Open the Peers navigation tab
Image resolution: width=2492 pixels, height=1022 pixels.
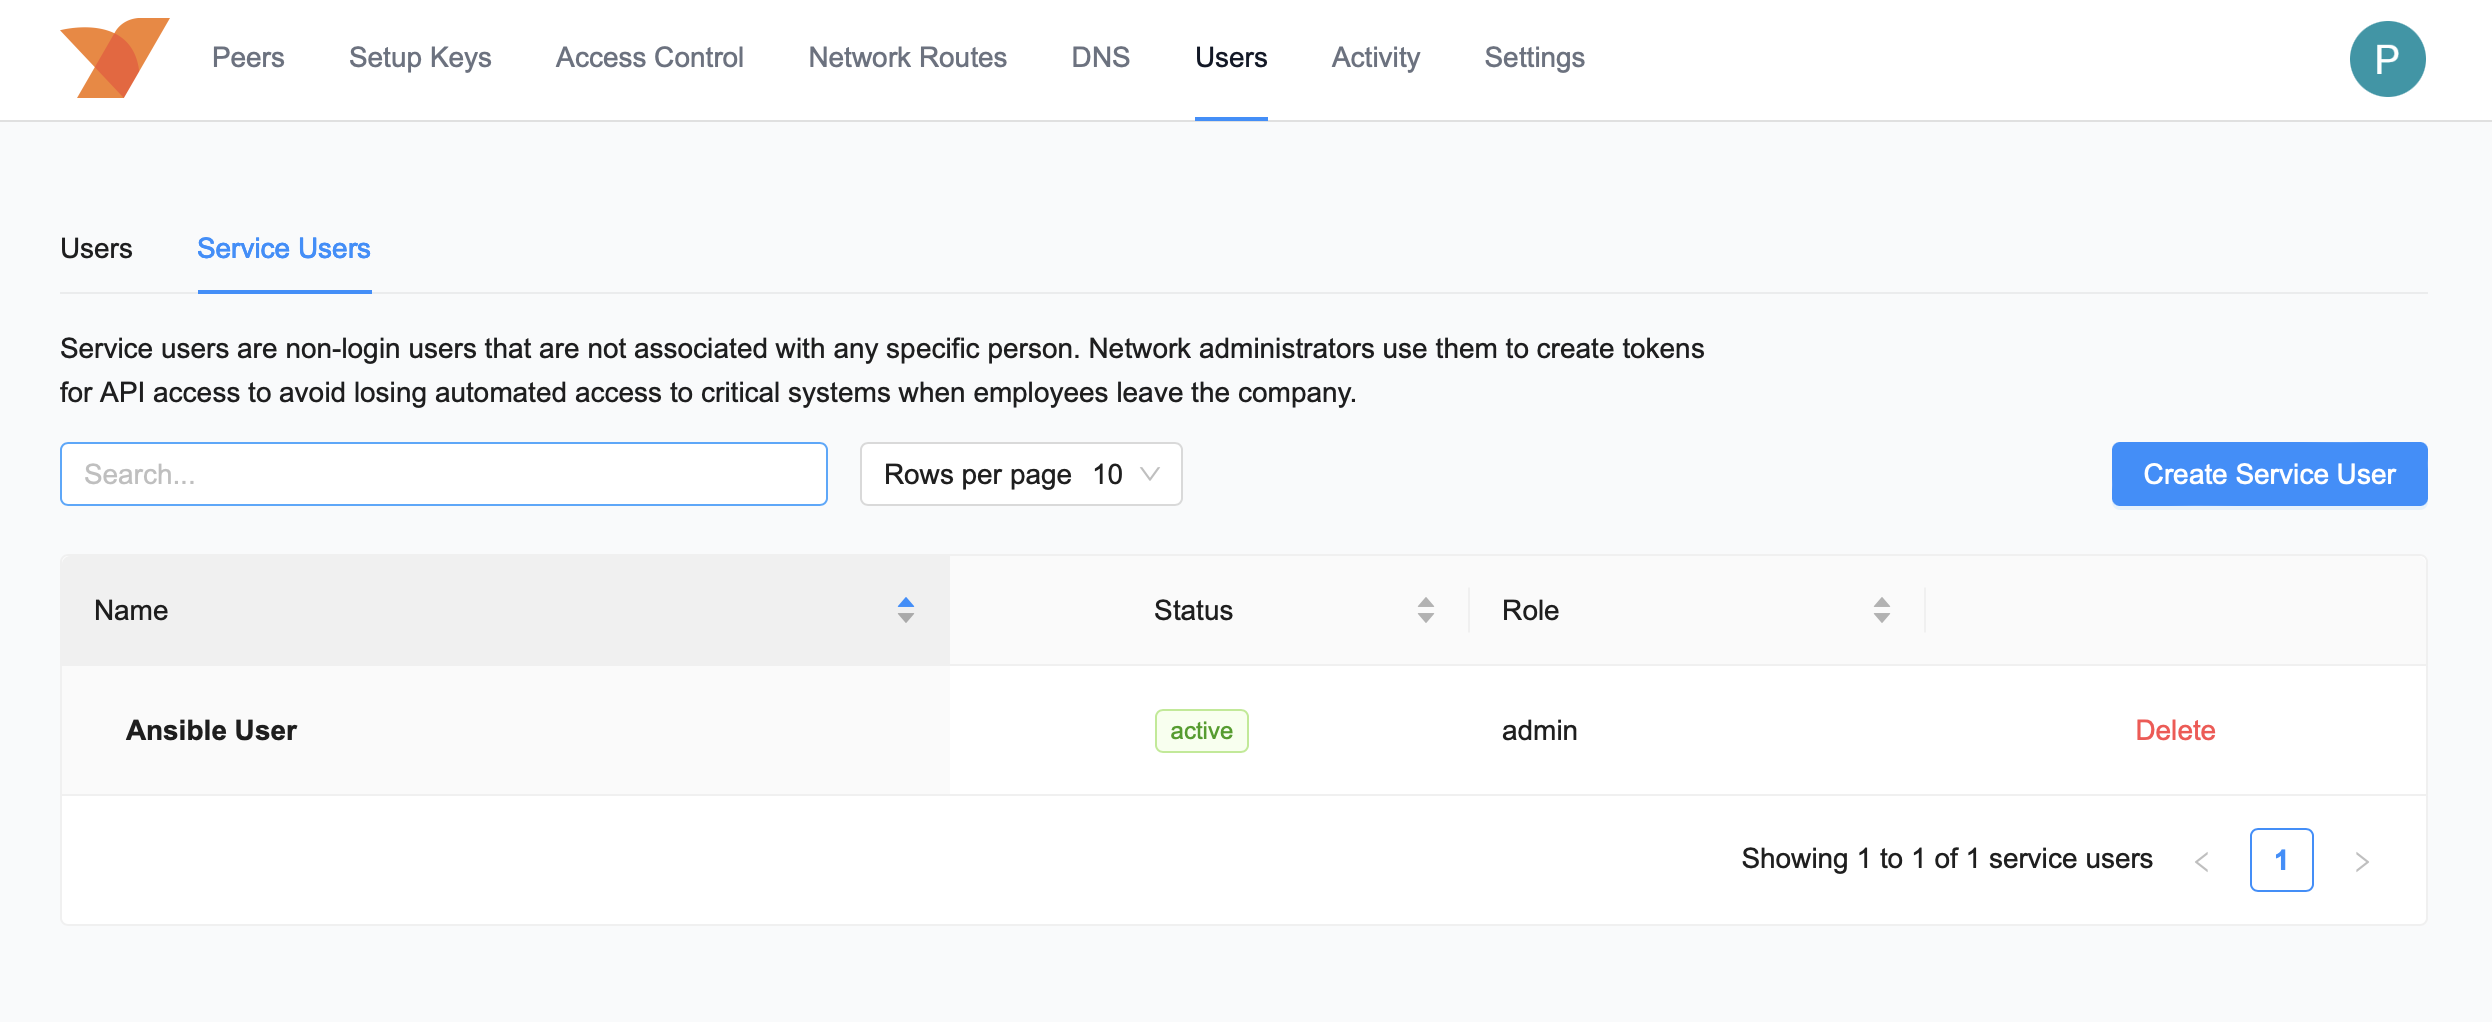[x=248, y=58]
